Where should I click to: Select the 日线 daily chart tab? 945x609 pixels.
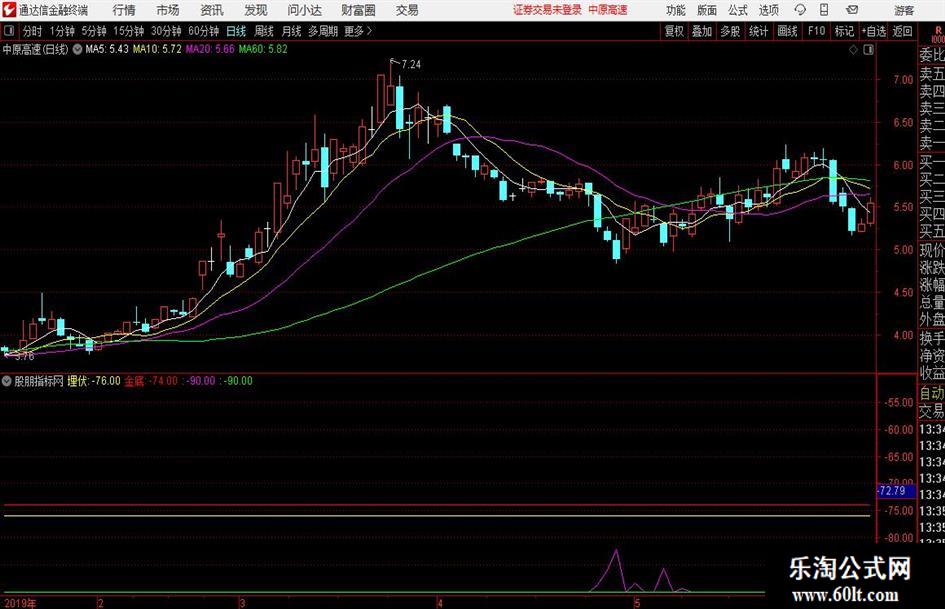pyautogui.click(x=236, y=31)
